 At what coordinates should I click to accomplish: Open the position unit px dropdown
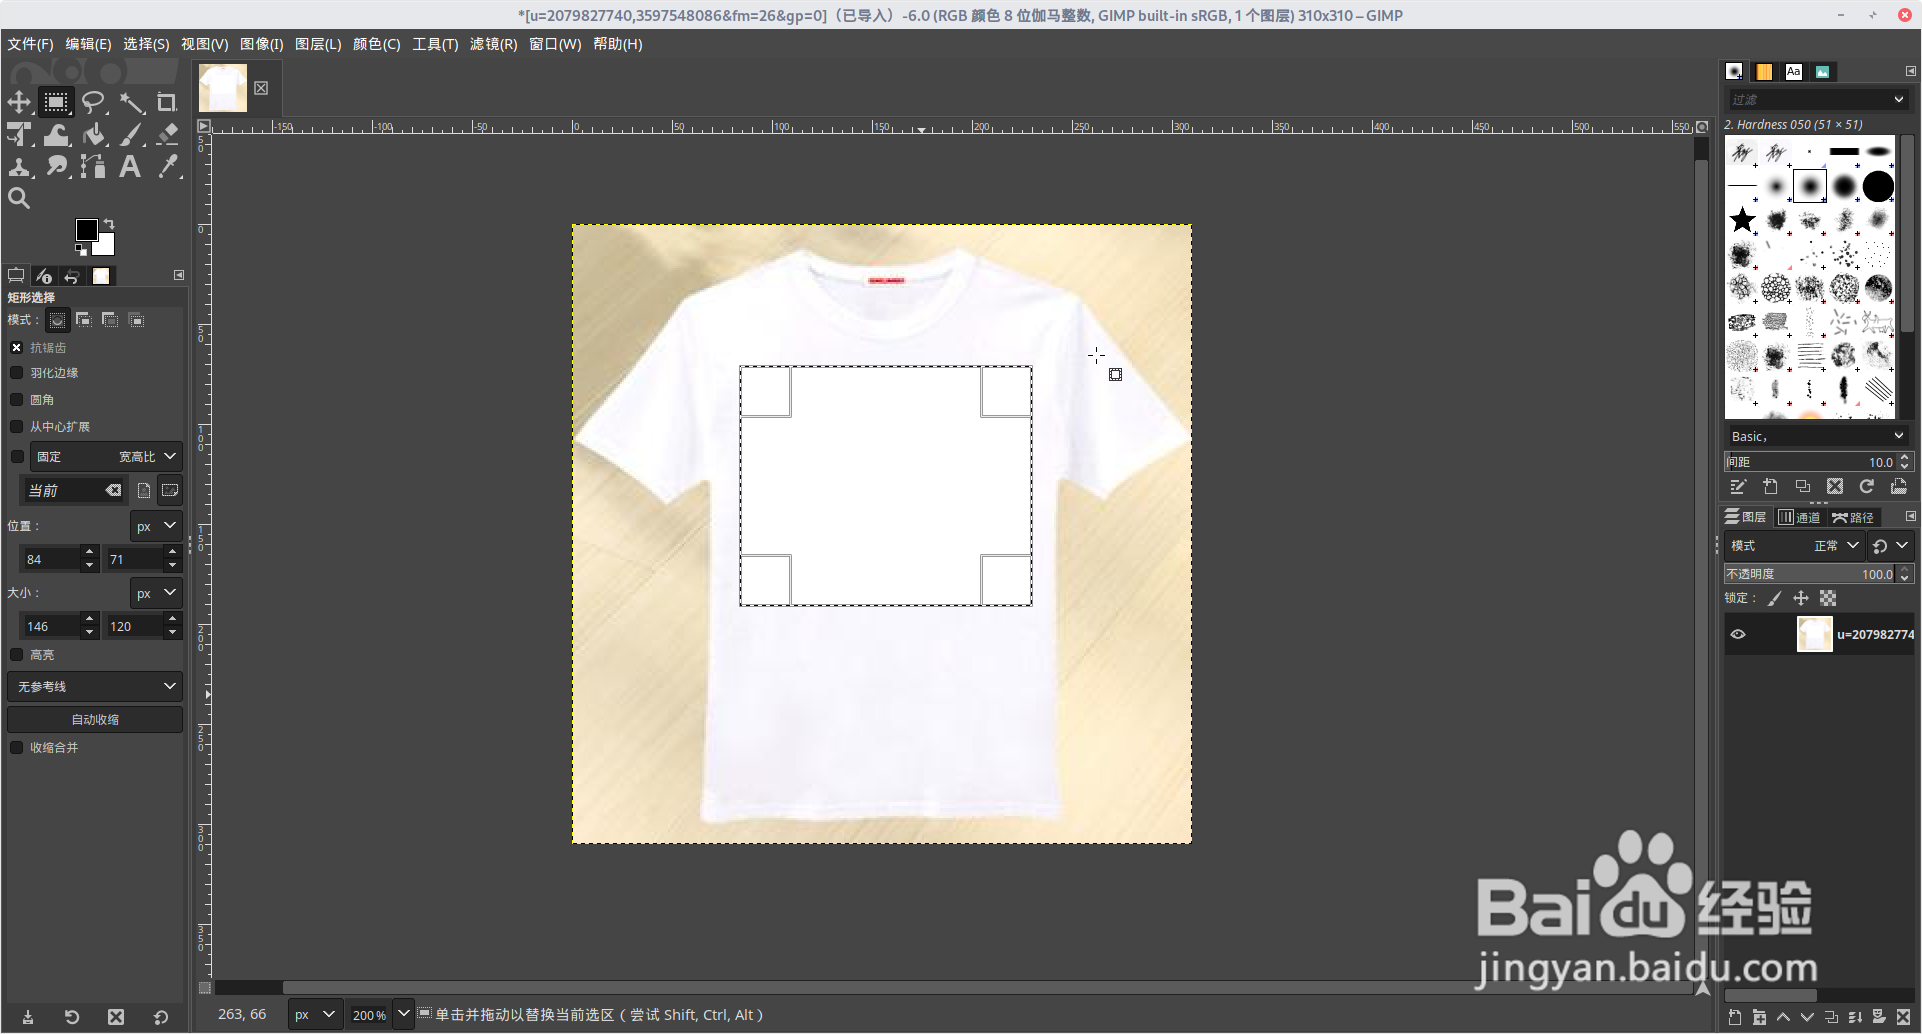156,526
